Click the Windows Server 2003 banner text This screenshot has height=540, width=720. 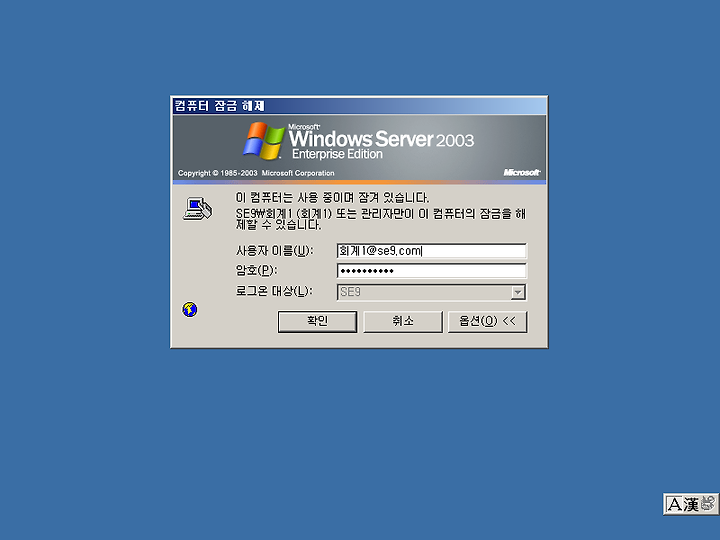click(x=381, y=139)
